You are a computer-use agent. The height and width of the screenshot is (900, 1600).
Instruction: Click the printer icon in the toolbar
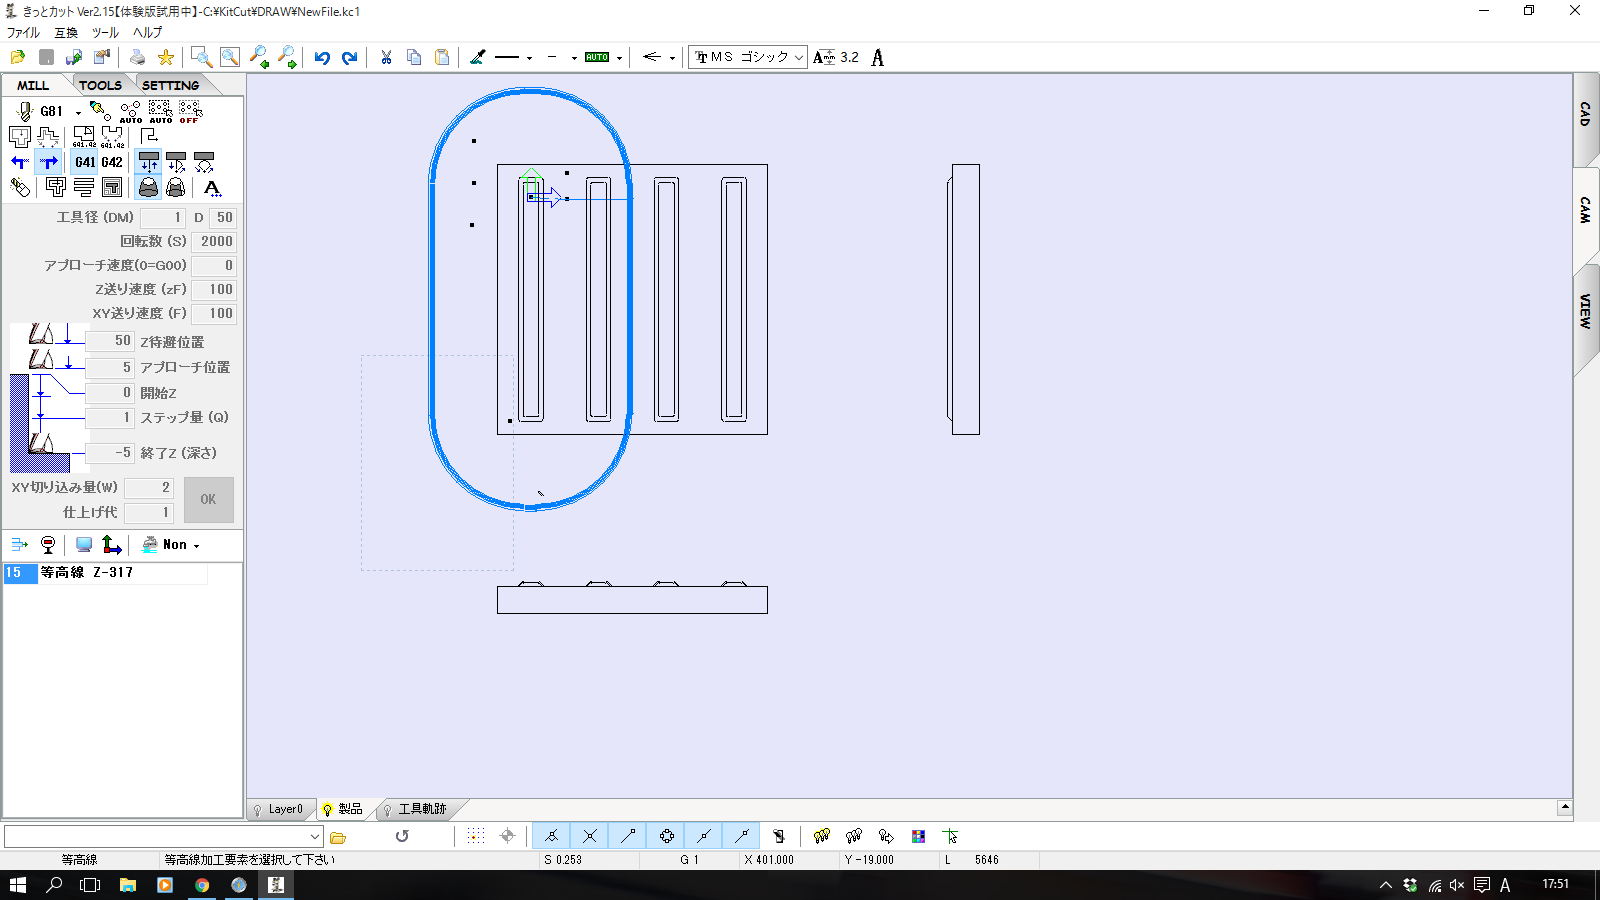138,58
